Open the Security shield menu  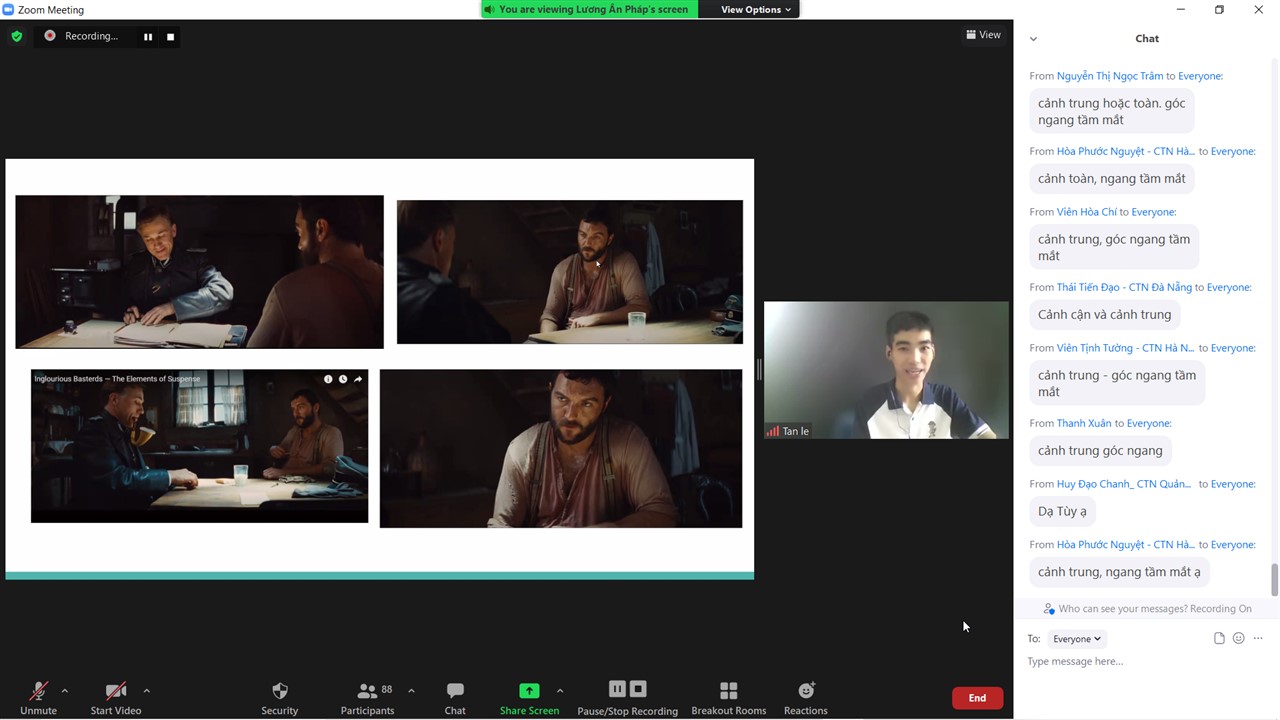pos(280,697)
